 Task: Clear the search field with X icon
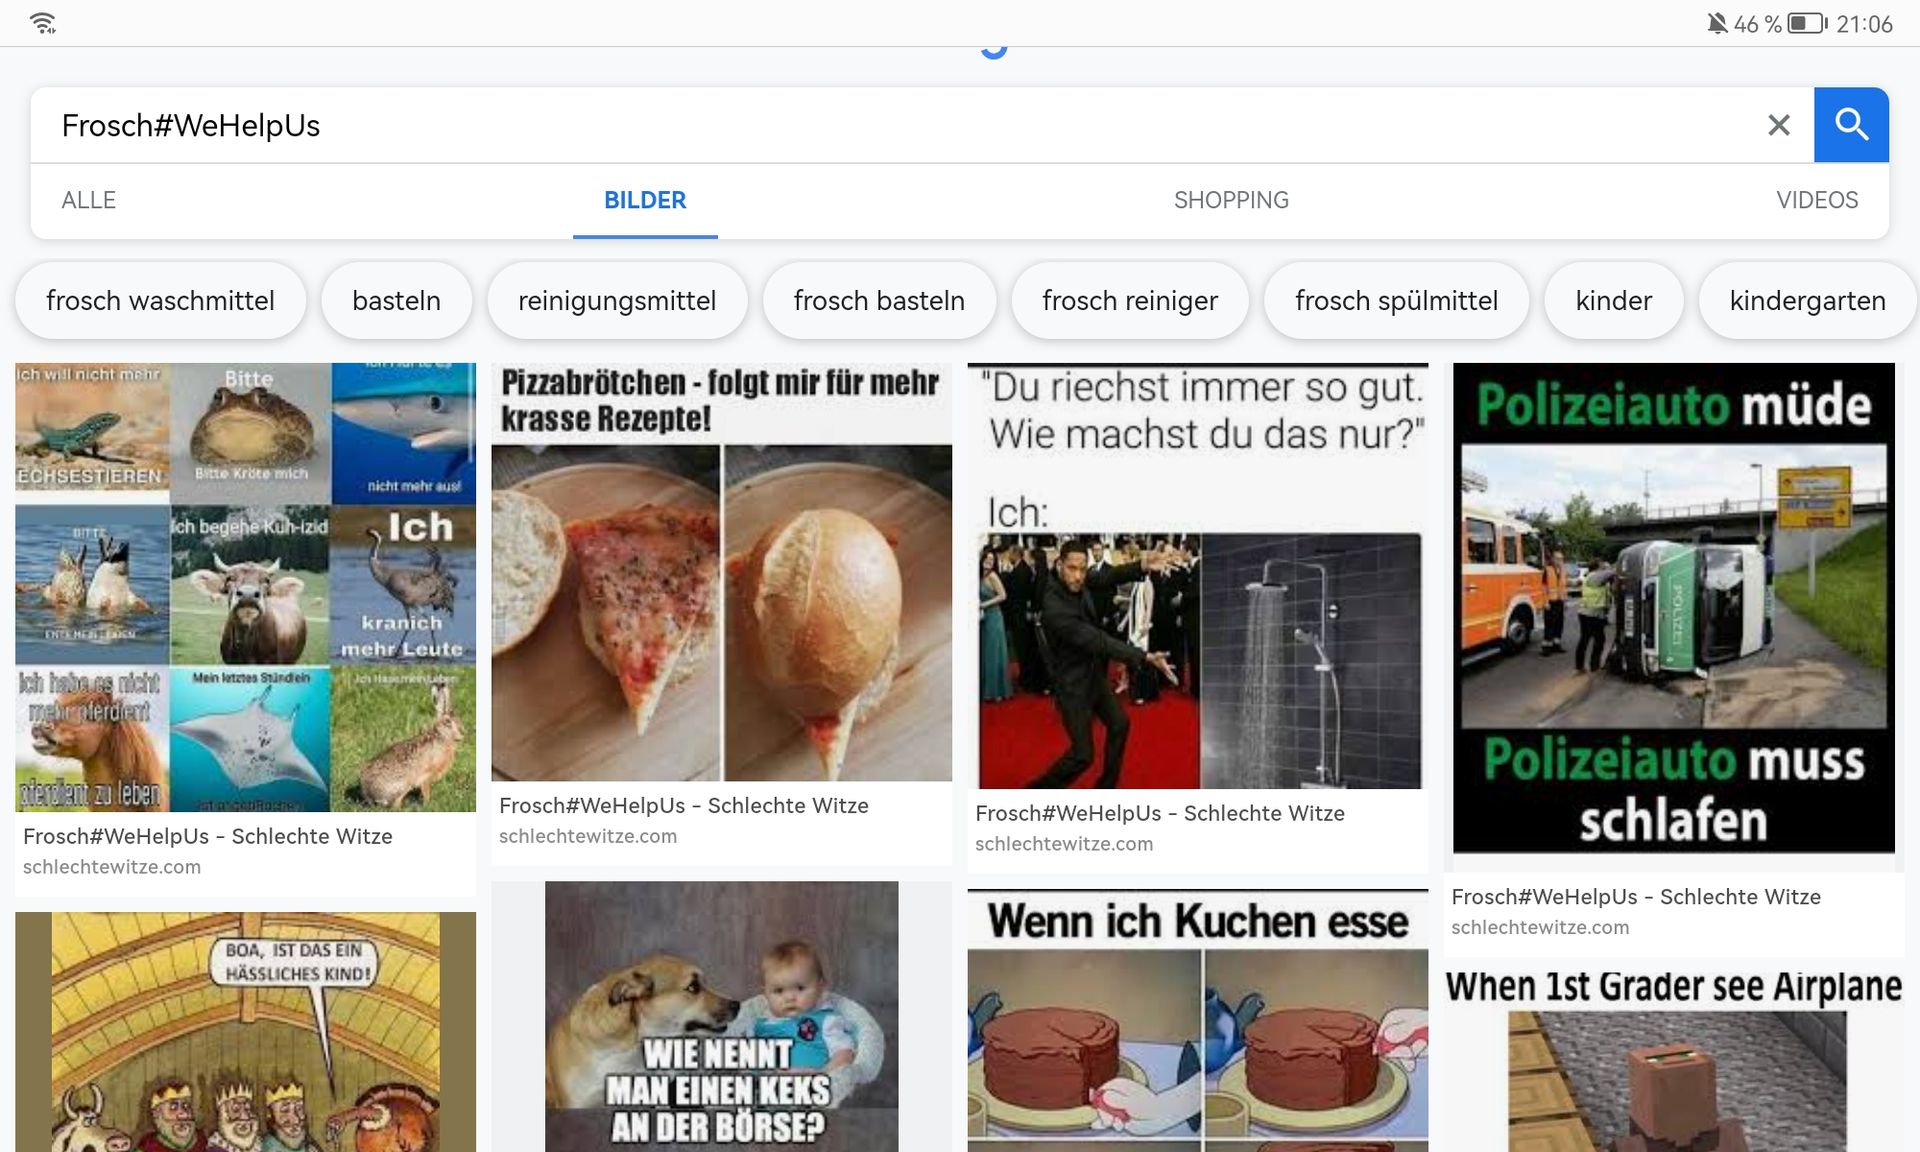[1778, 125]
